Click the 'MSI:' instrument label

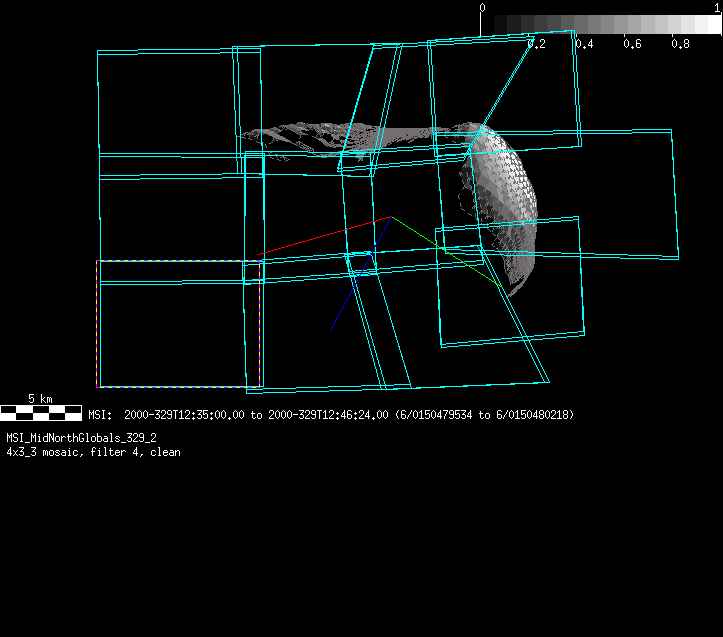(x=100, y=415)
